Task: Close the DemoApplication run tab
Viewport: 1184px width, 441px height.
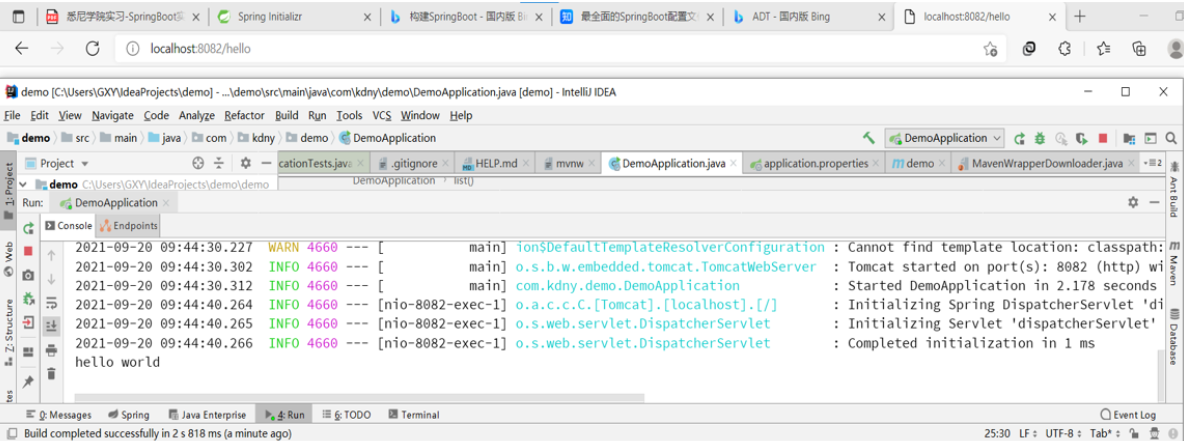Action: click(167, 203)
